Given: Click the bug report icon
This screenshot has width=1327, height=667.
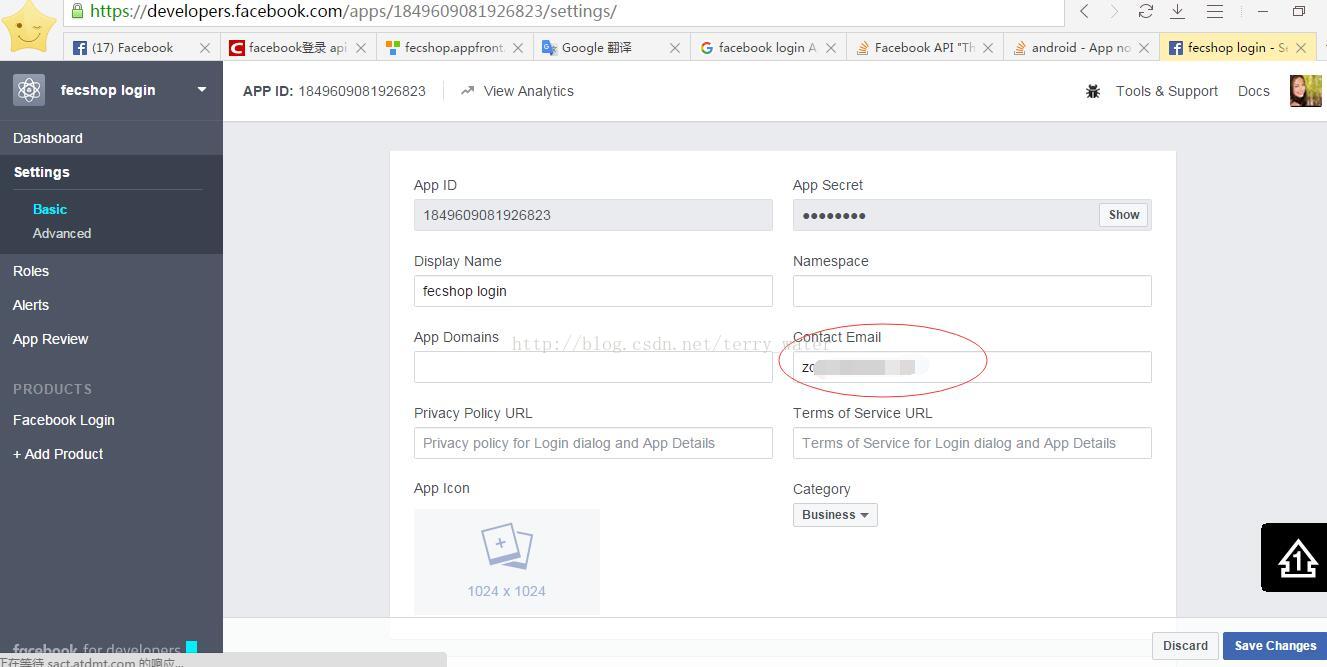Looking at the screenshot, I should 1093,91.
